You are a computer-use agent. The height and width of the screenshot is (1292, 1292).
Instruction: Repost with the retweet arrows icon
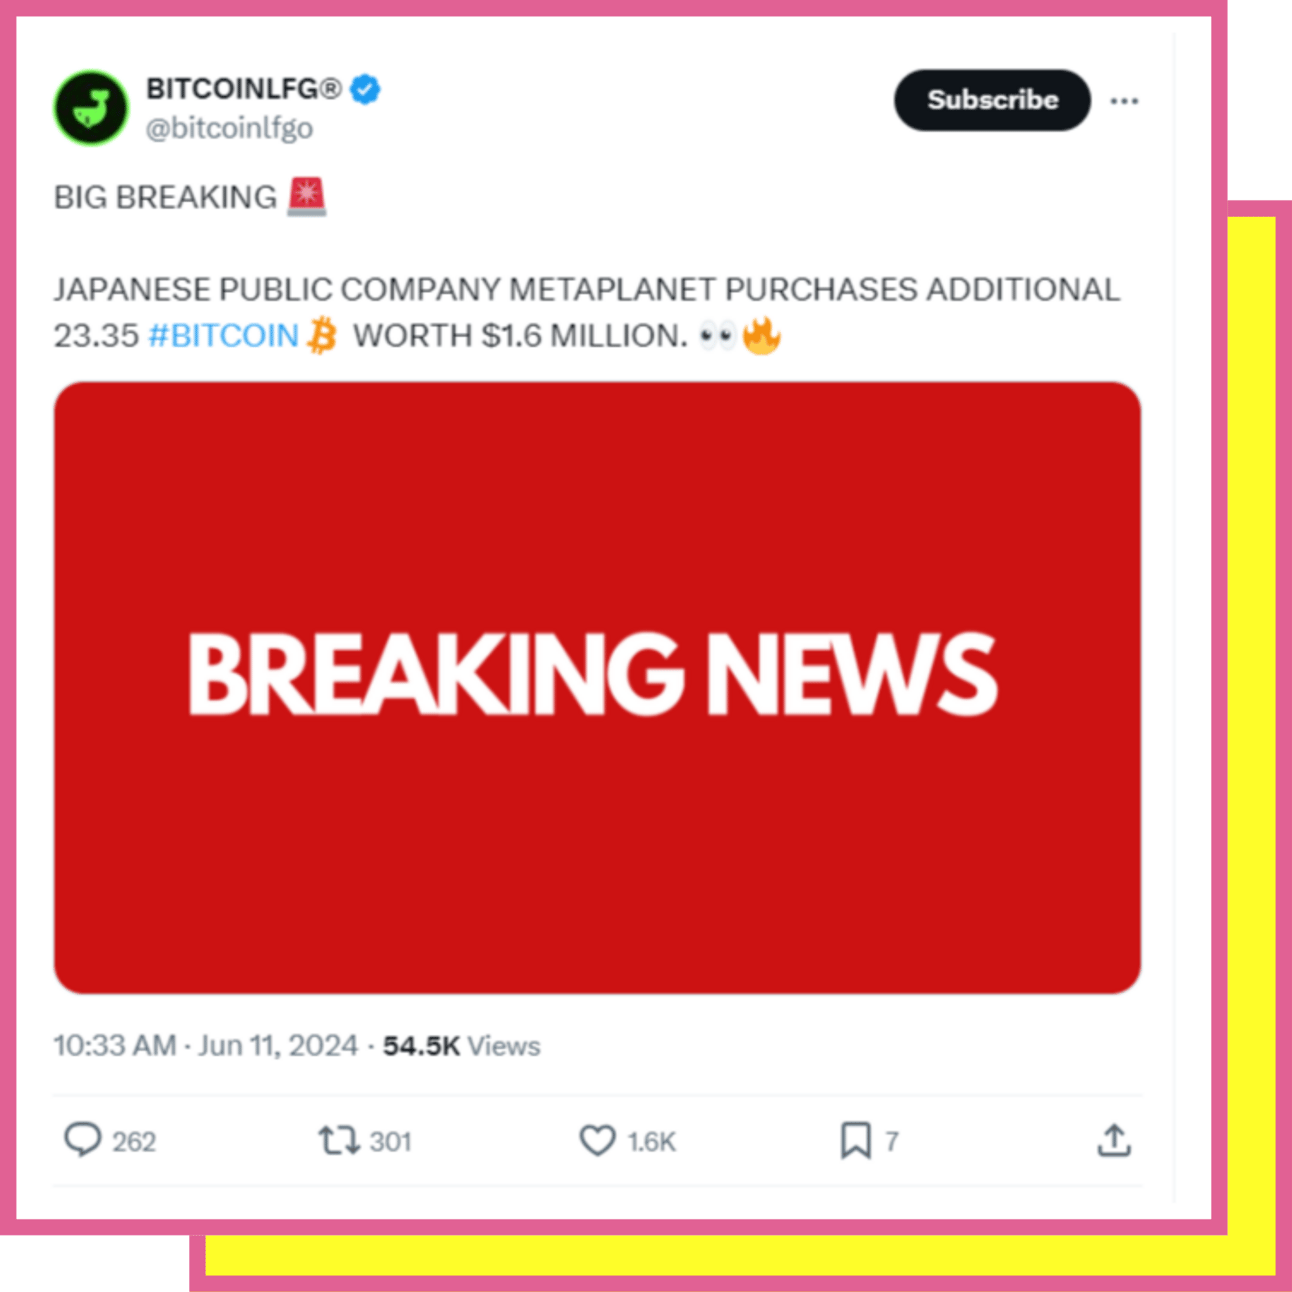(339, 1140)
